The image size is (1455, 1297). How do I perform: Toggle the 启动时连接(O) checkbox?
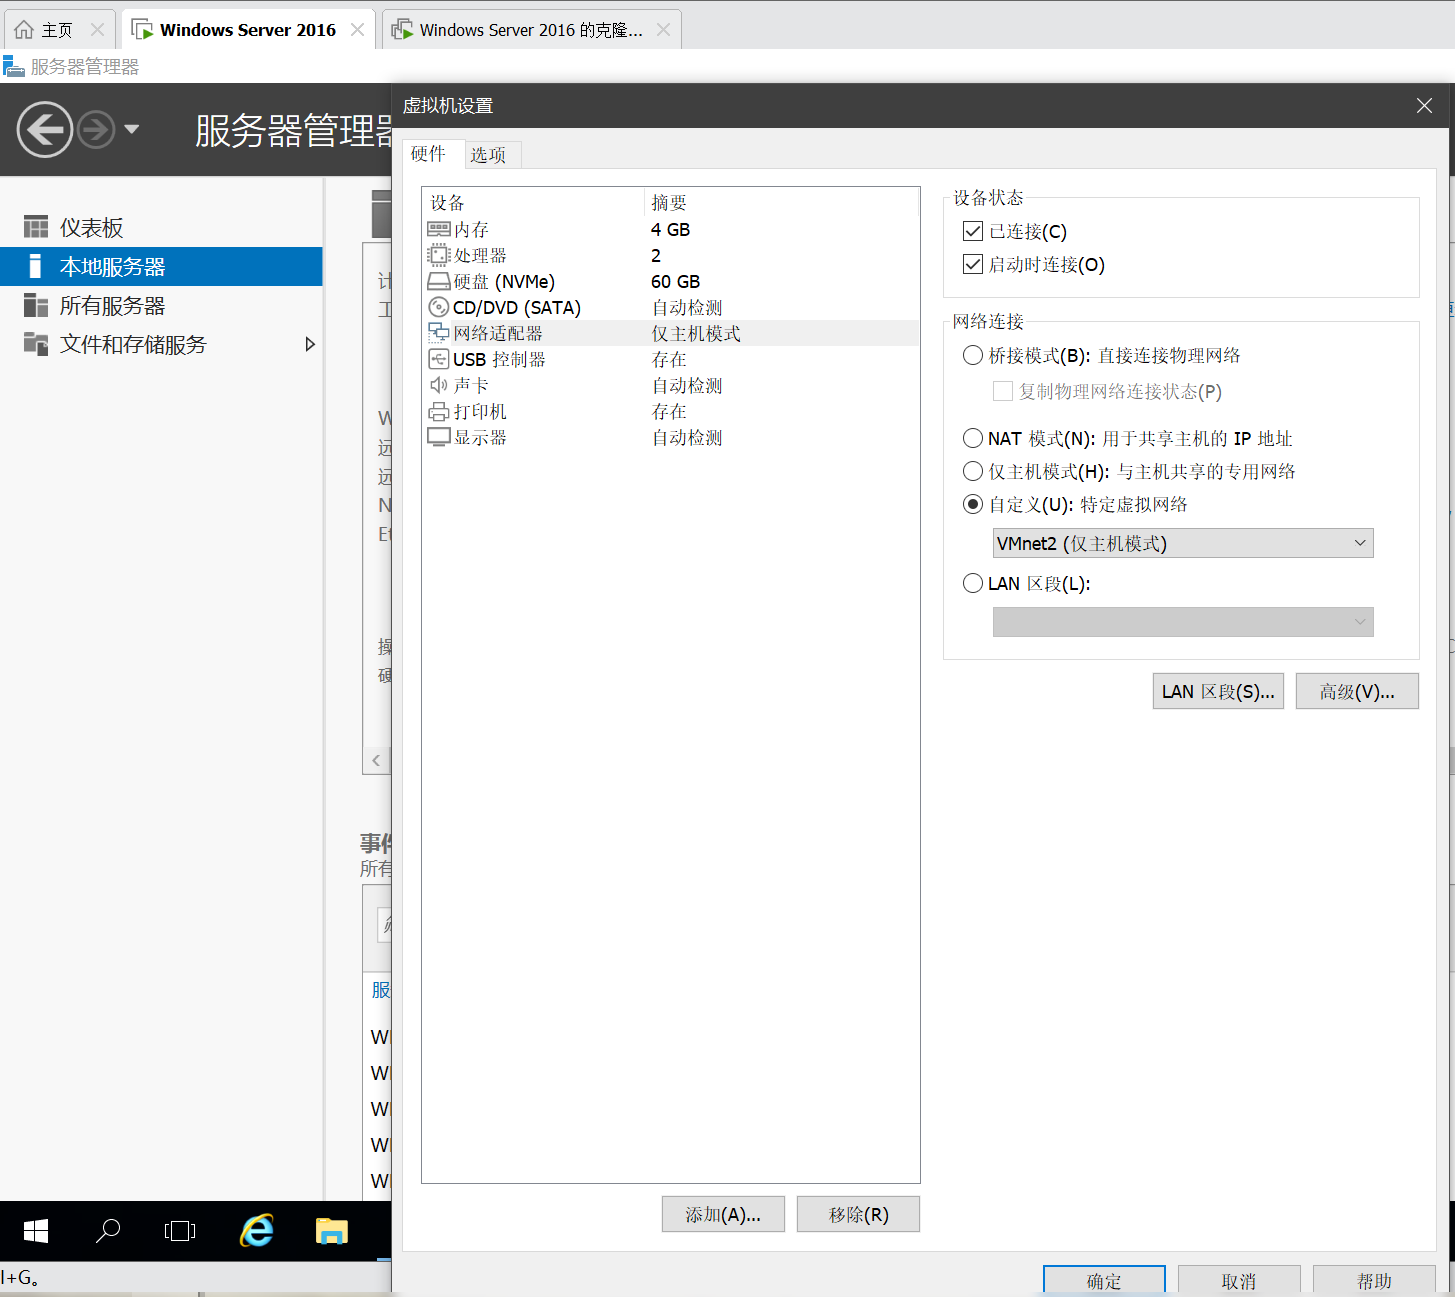(x=972, y=264)
